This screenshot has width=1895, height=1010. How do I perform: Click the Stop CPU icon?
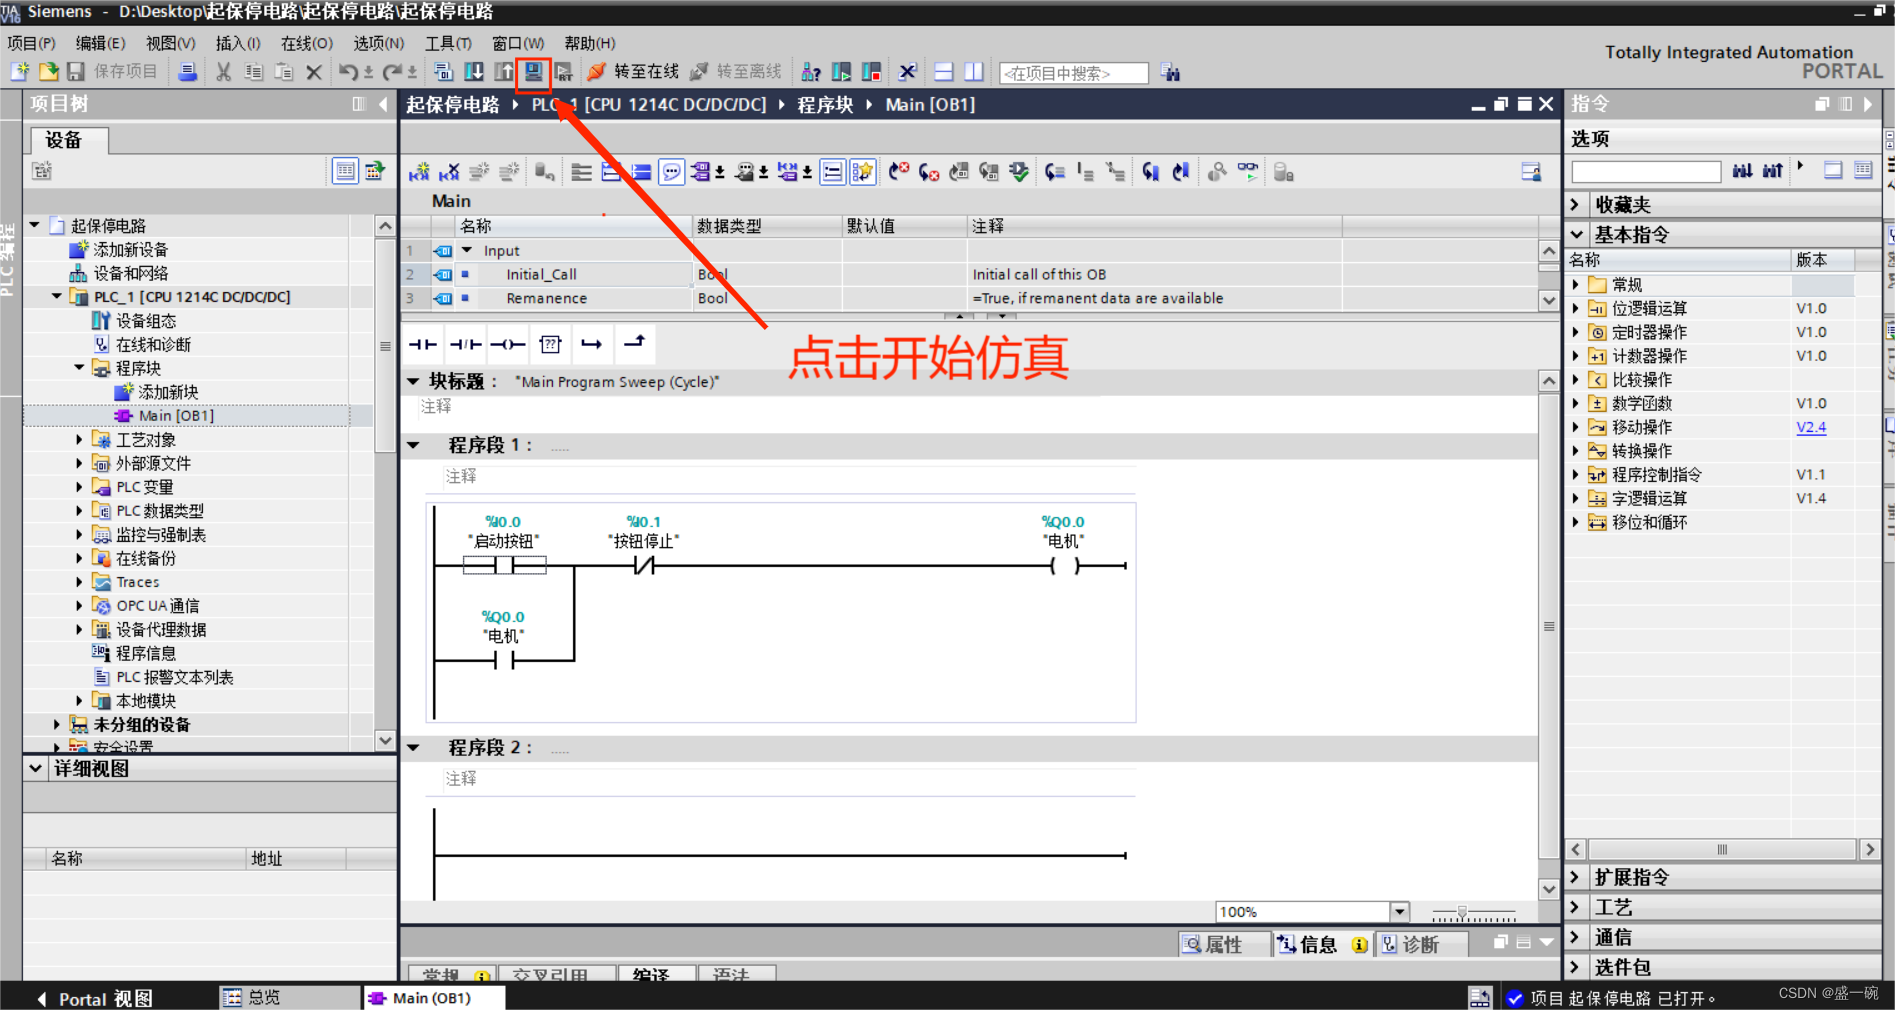point(871,72)
